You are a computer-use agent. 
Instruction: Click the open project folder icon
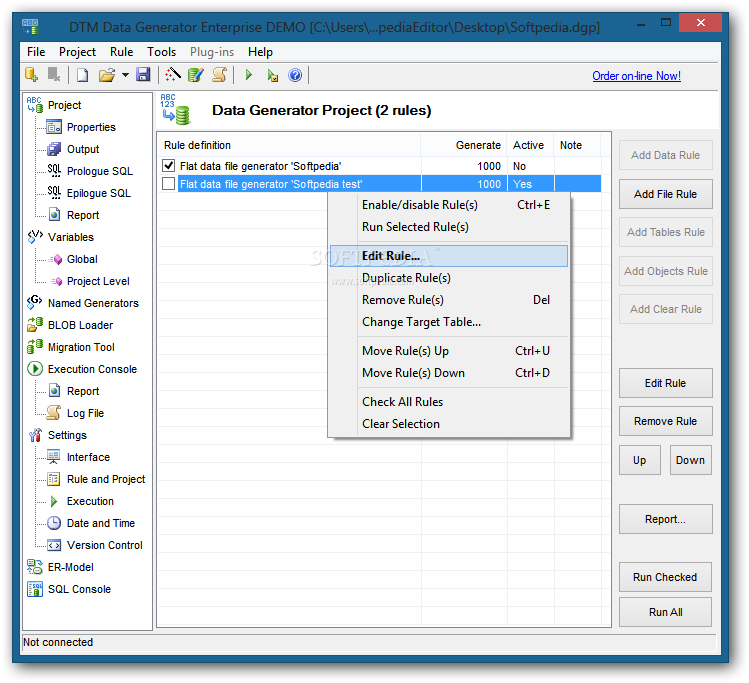point(107,75)
